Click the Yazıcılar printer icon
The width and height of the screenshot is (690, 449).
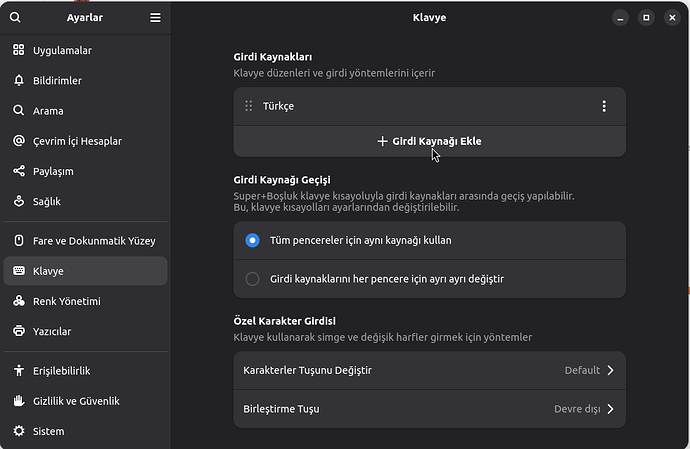(x=19, y=331)
